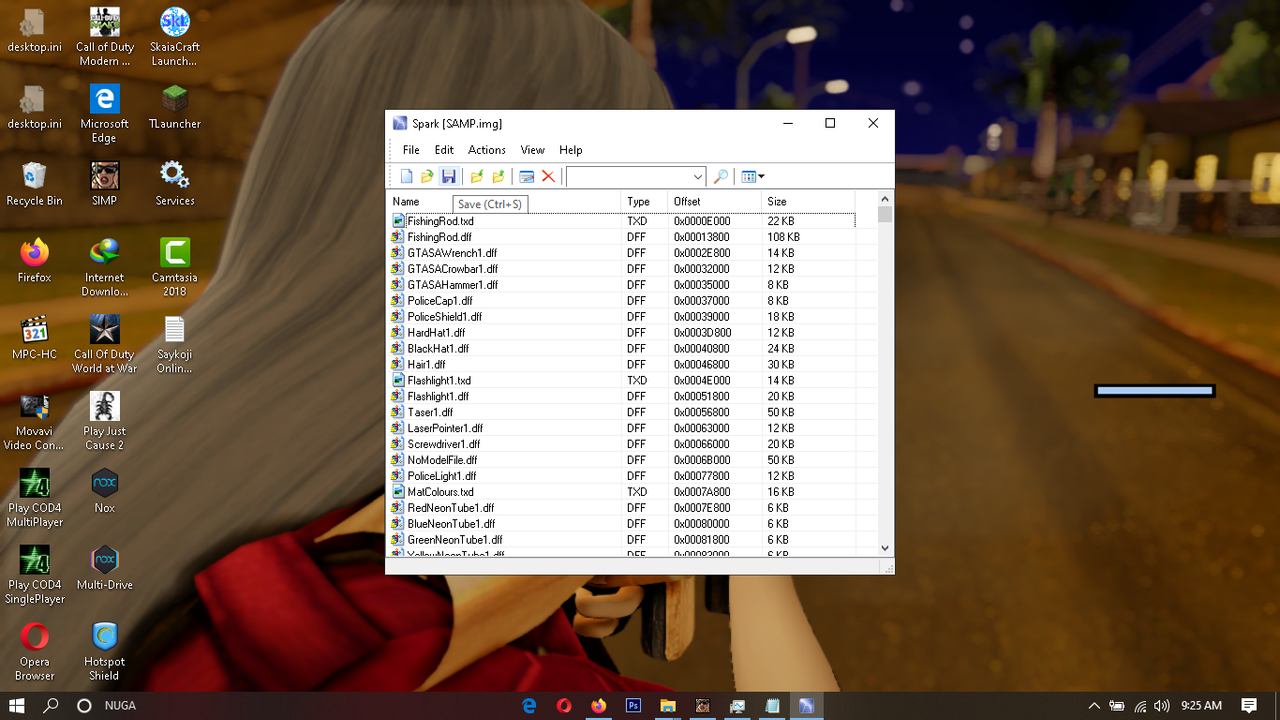This screenshot has height=720, width=1280.
Task: Click the Internet Download Manager desktop icon
Action: click(x=104, y=267)
